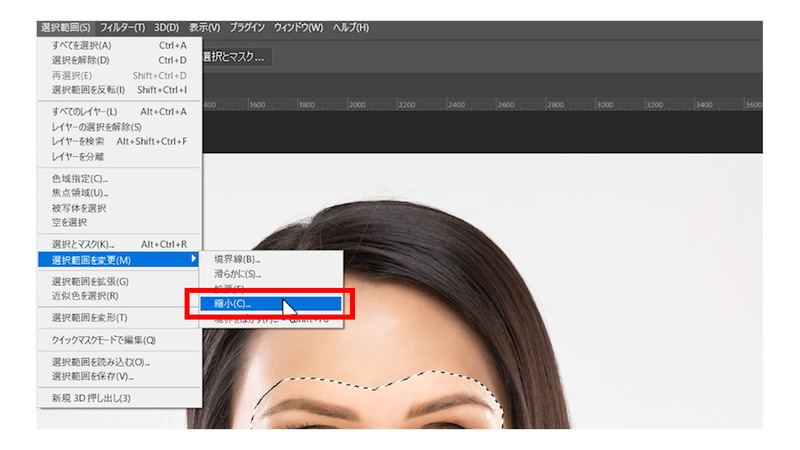Open the ウィンドウ(W) menu
This screenshot has height=450, width=800.
(x=298, y=28)
